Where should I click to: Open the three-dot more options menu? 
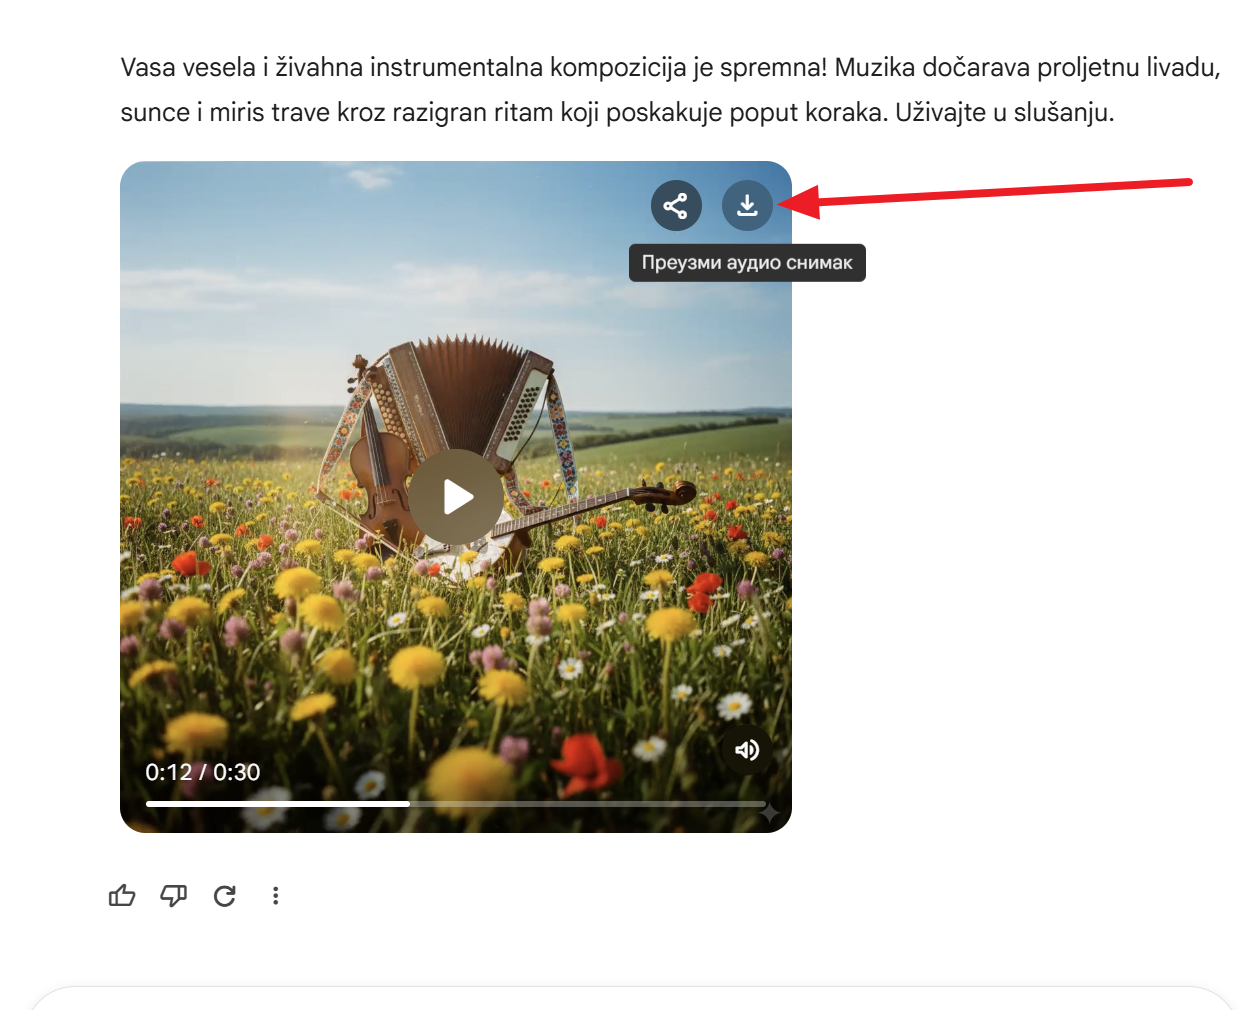coord(276,896)
